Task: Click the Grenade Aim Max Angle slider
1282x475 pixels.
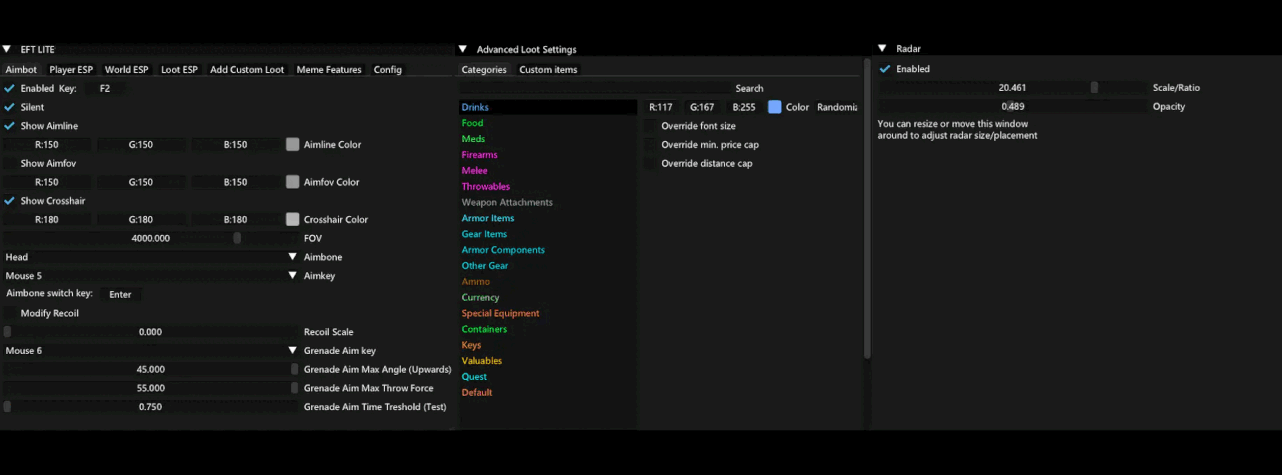Action: coord(151,369)
